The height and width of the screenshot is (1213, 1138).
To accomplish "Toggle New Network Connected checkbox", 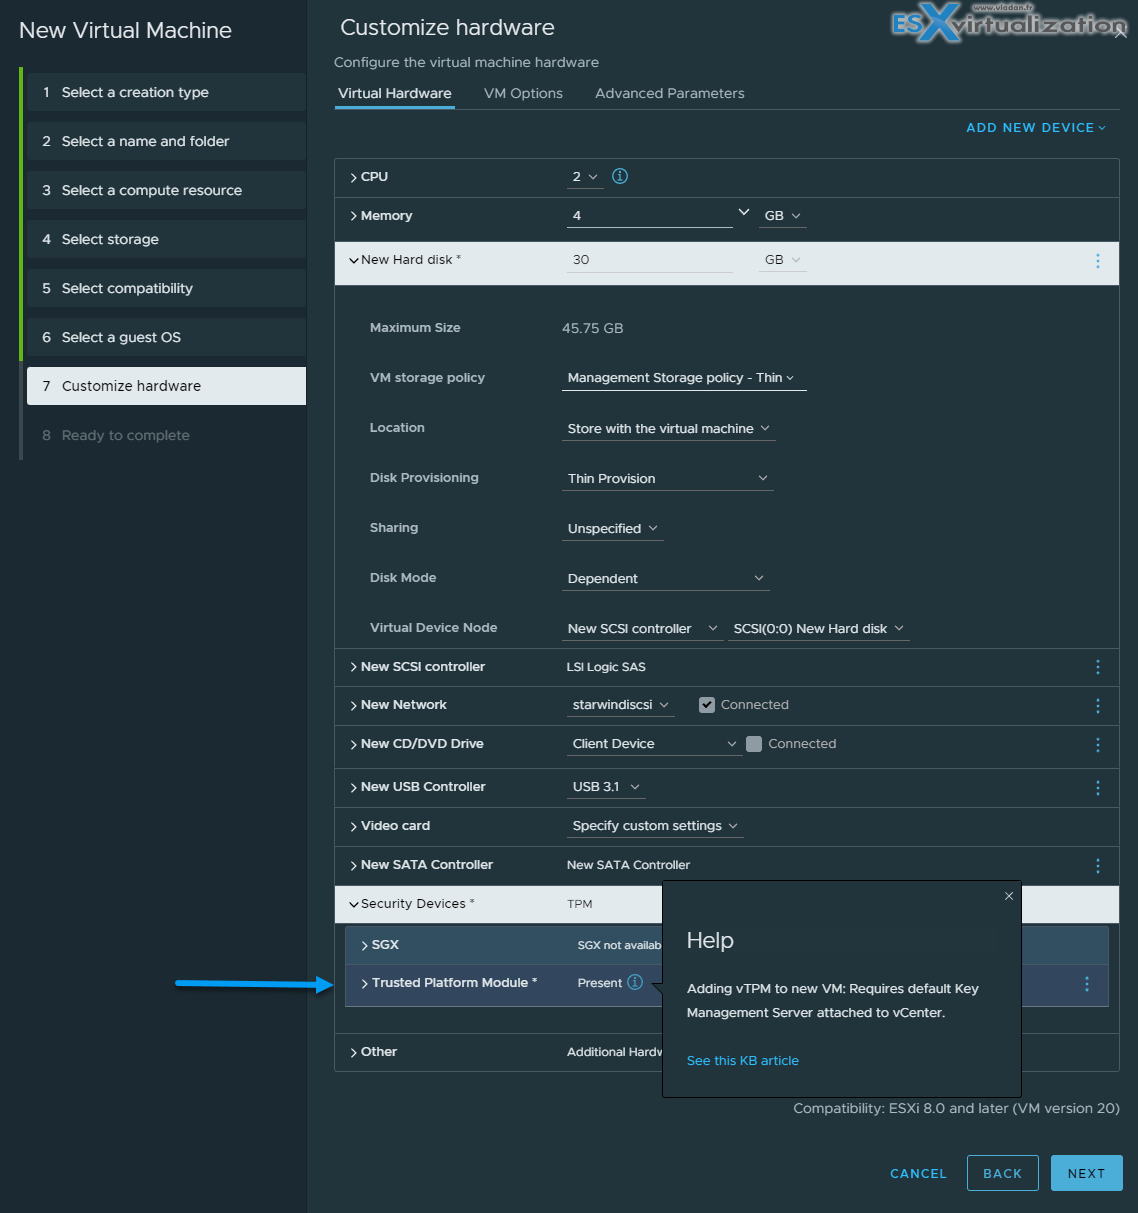I will tap(707, 705).
